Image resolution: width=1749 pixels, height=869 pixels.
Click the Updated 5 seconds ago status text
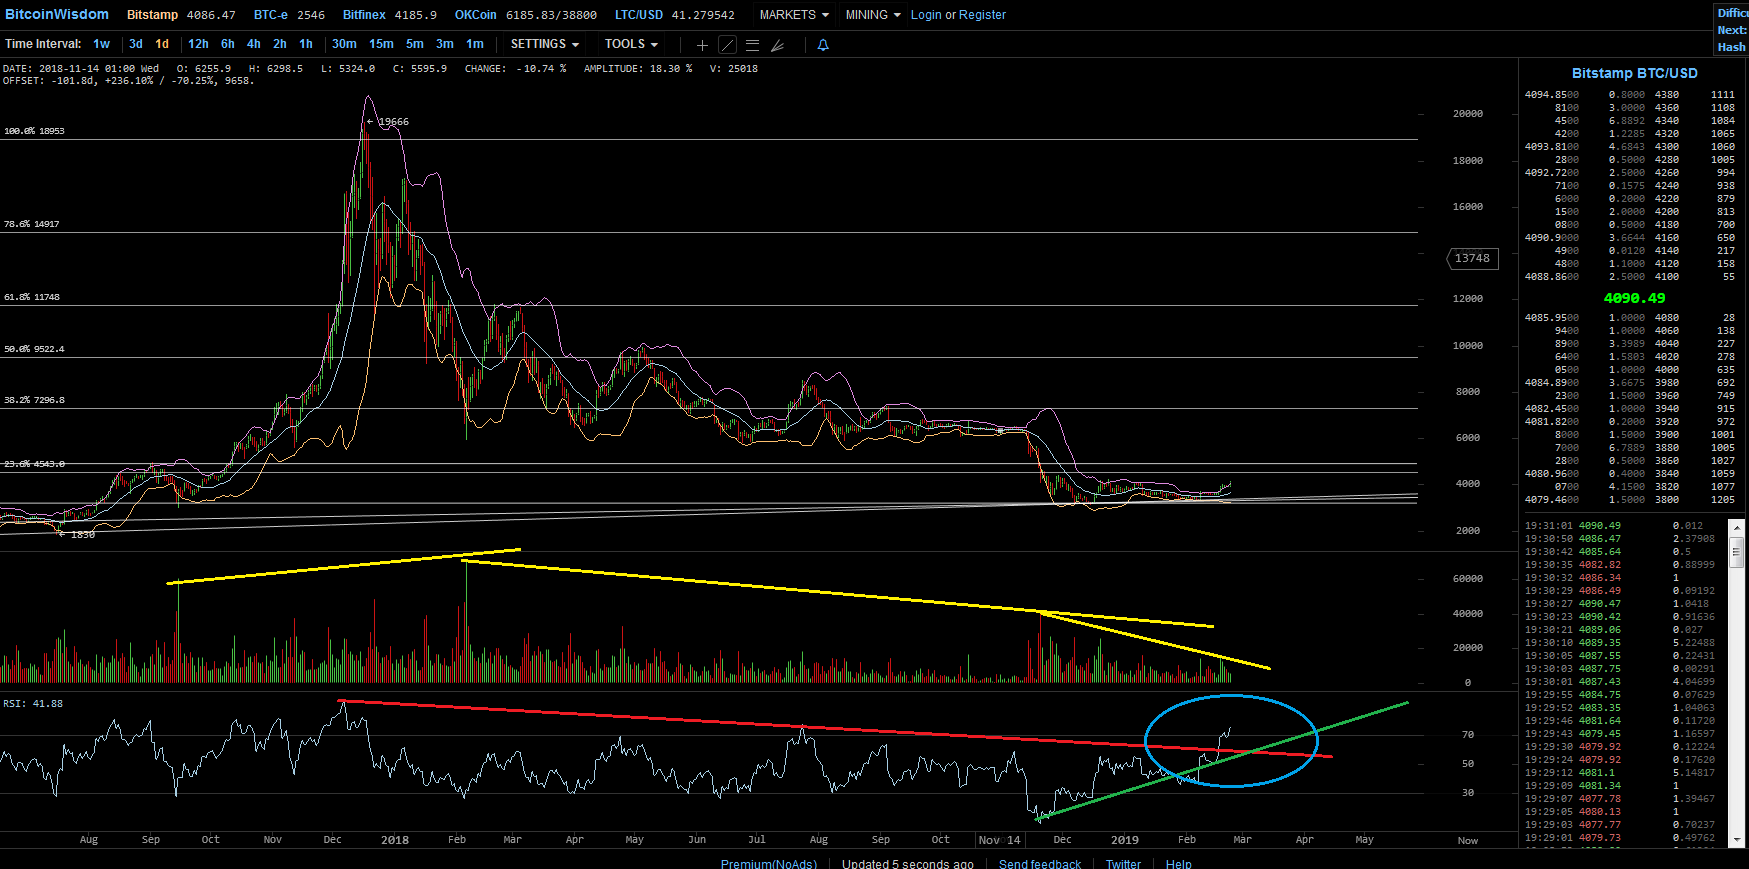pos(907,864)
